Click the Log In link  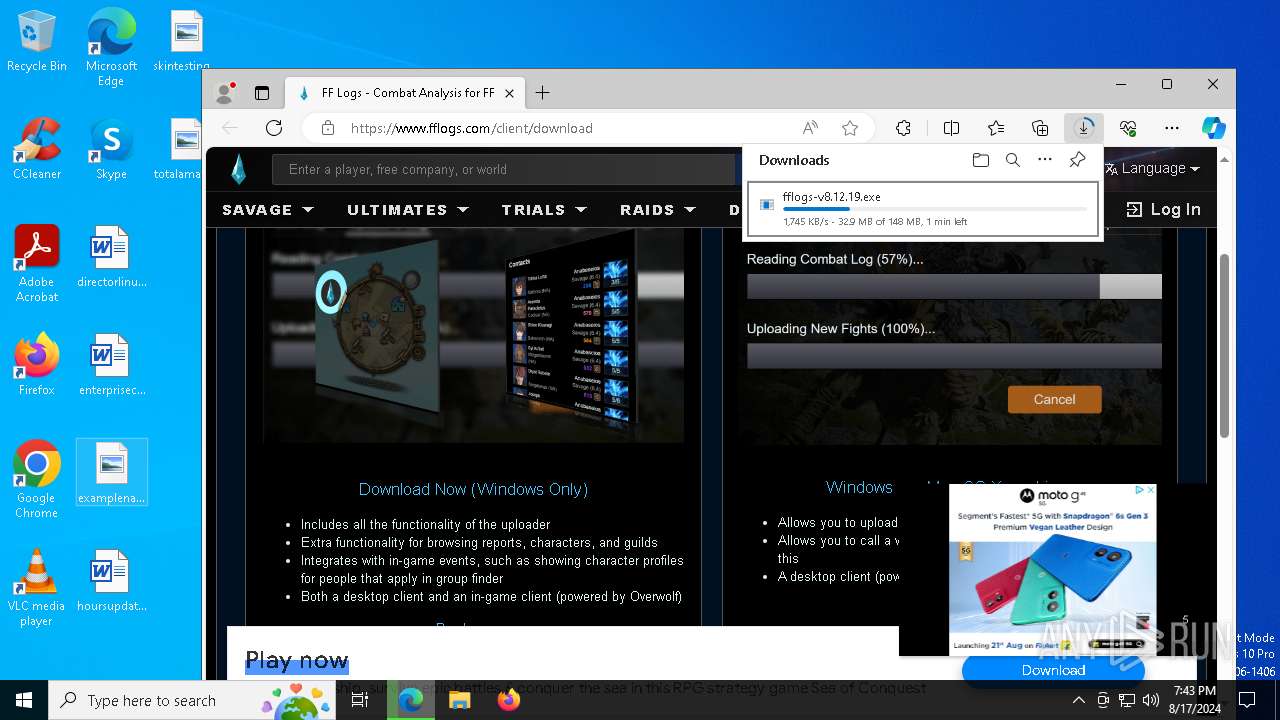tap(1163, 209)
